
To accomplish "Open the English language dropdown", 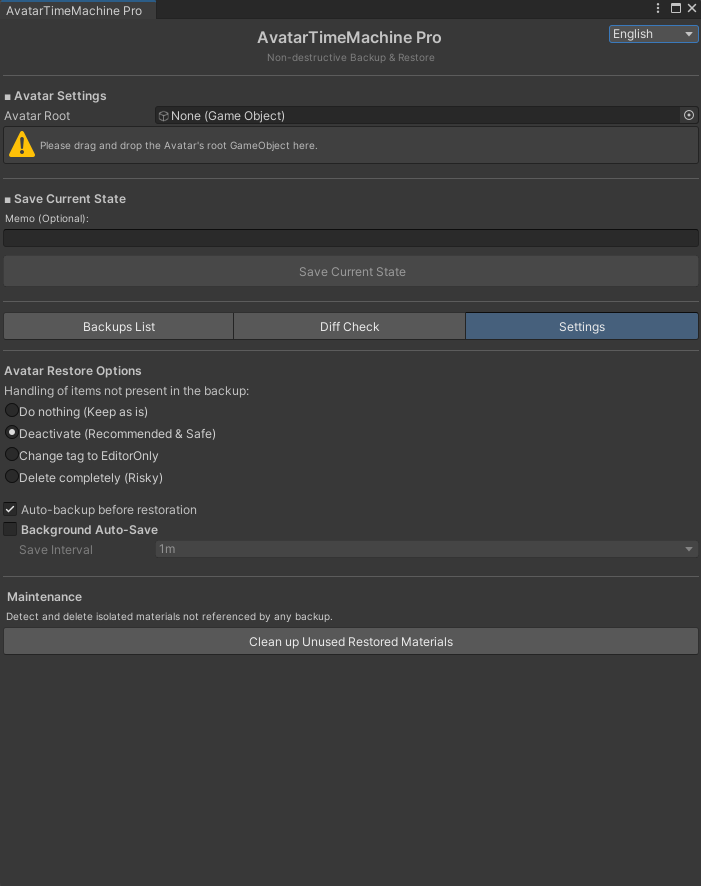I will [x=654, y=34].
